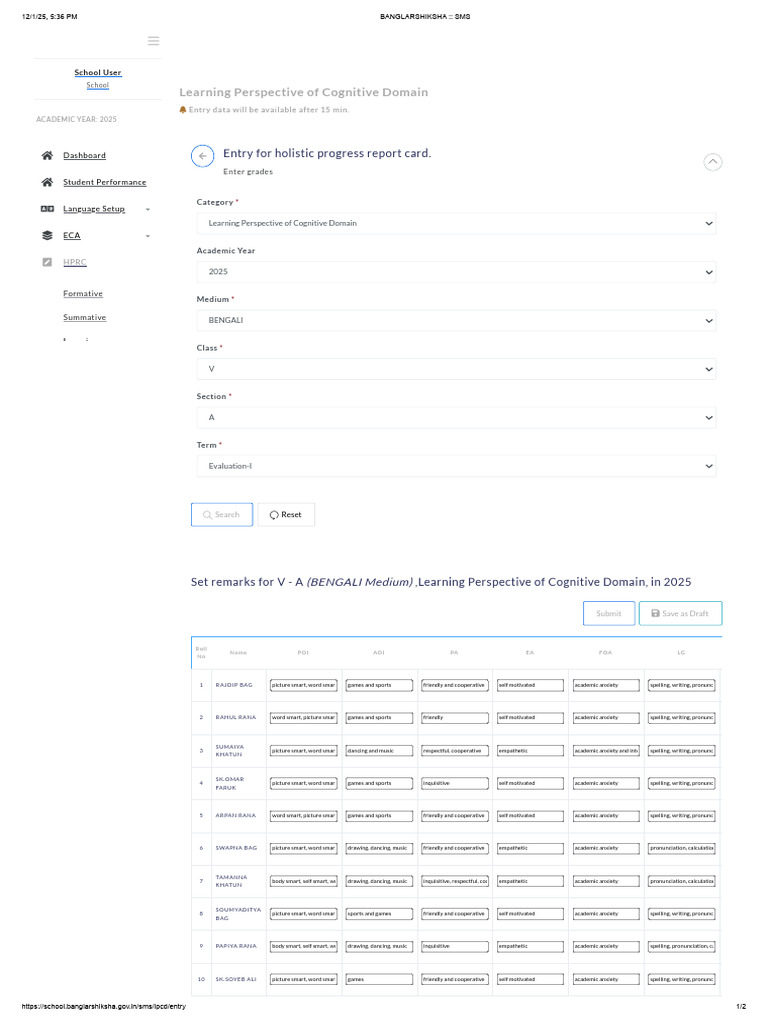Click the student name ARPAN RANA
The image size is (768, 1024).
pos(236,816)
